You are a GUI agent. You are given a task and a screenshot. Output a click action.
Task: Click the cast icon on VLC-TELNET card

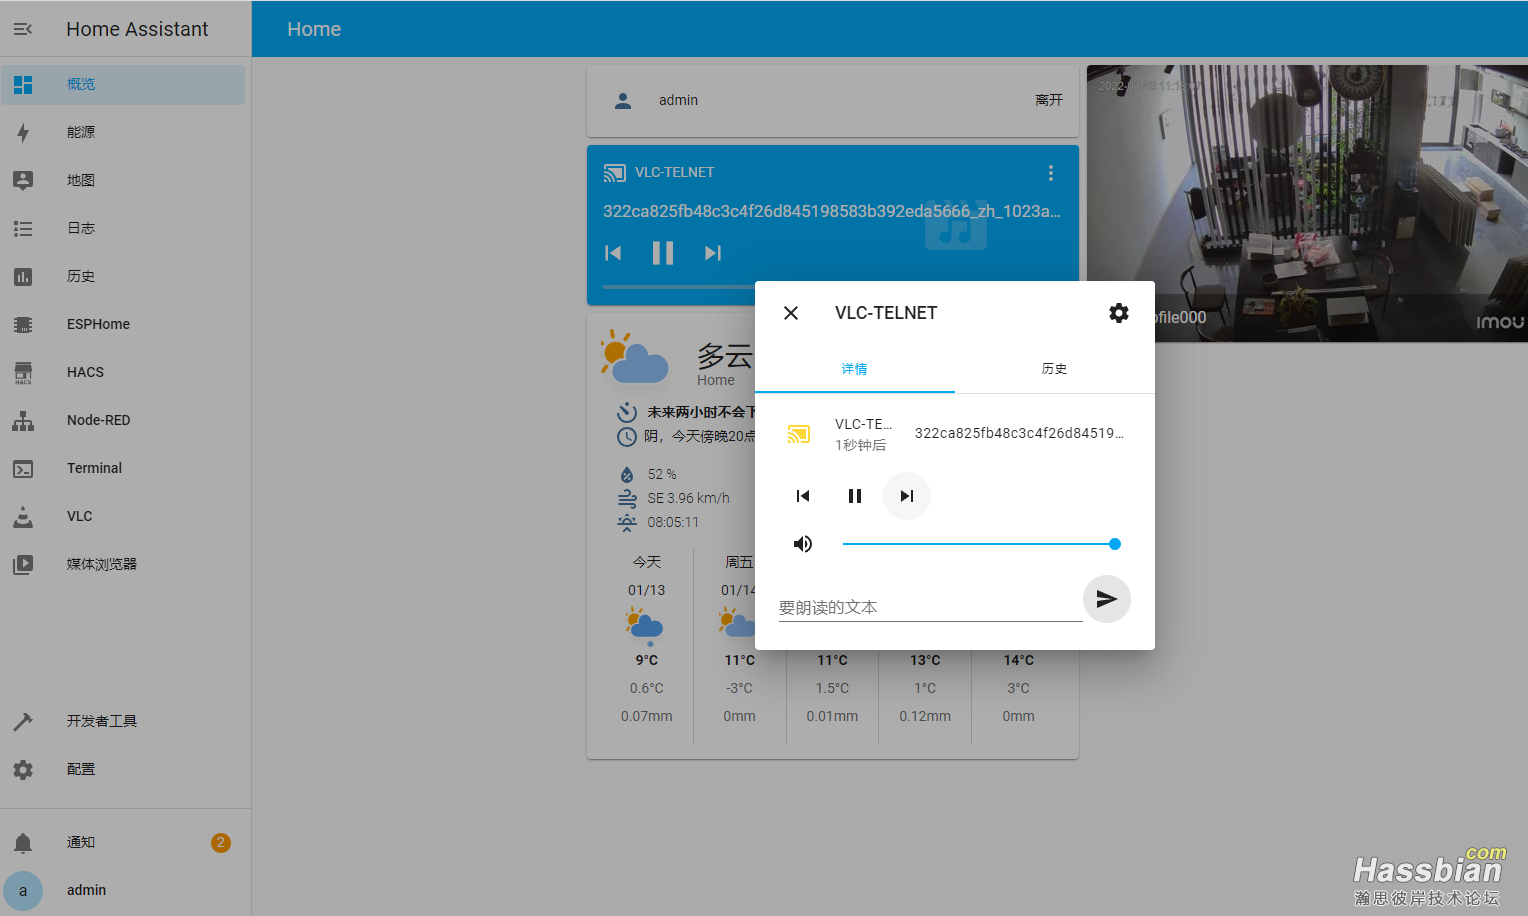(615, 173)
